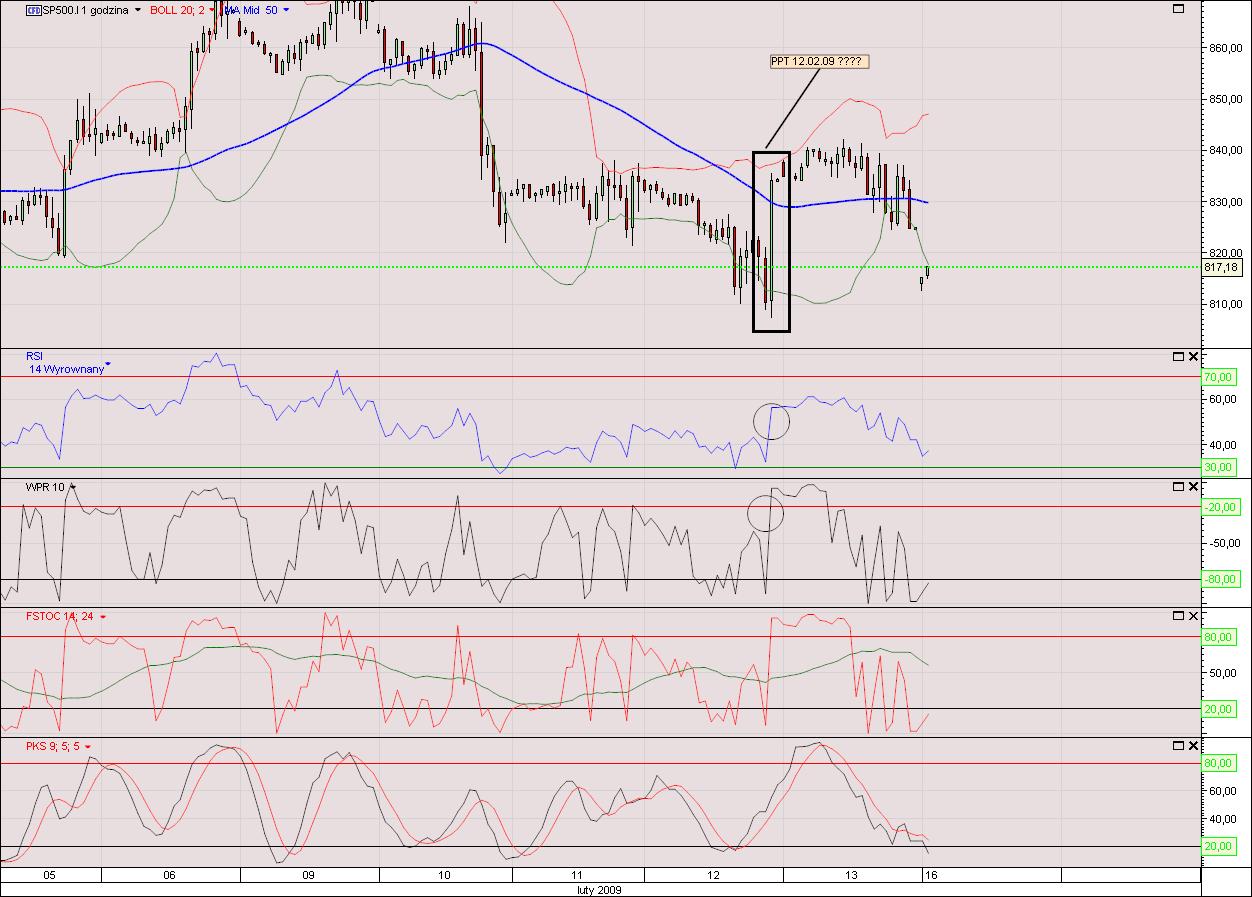Viewport: 1252px width, 897px height.
Task: Maximize the RSI indicator panel
Action: [1178, 356]
